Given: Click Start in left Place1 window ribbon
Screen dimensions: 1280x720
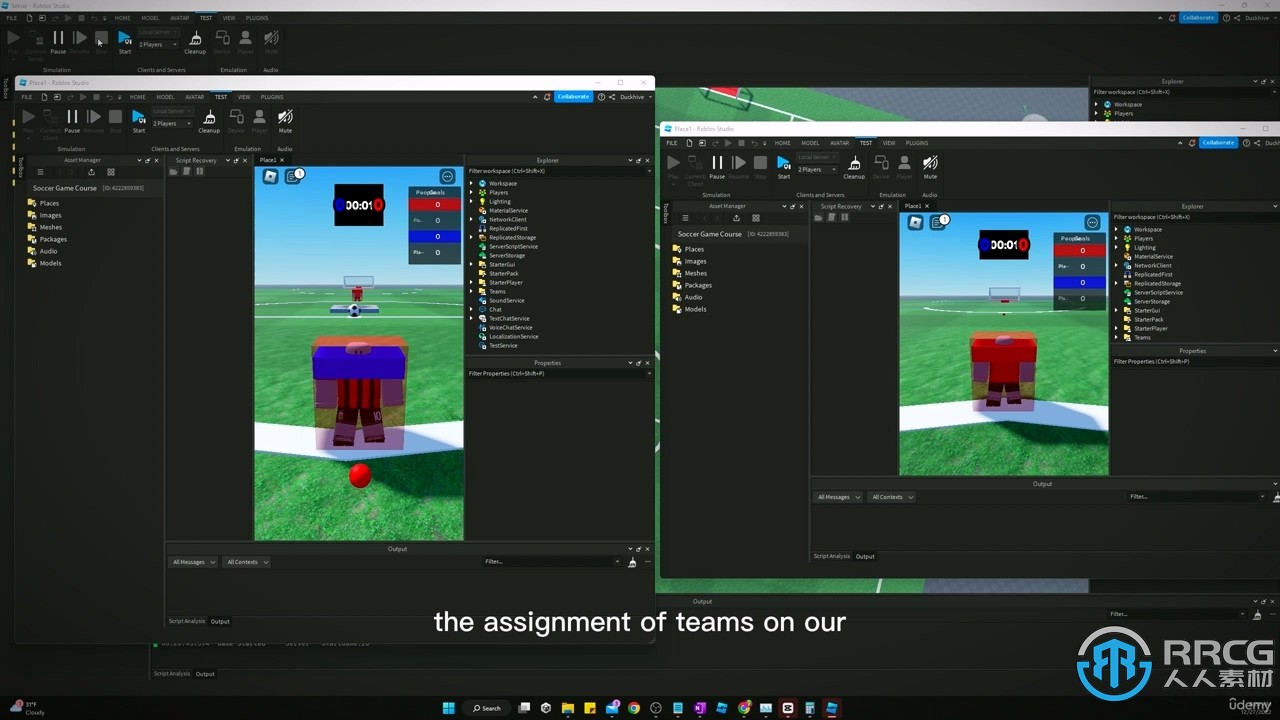Looking at the screenshot, I should (x=139, y=121).
